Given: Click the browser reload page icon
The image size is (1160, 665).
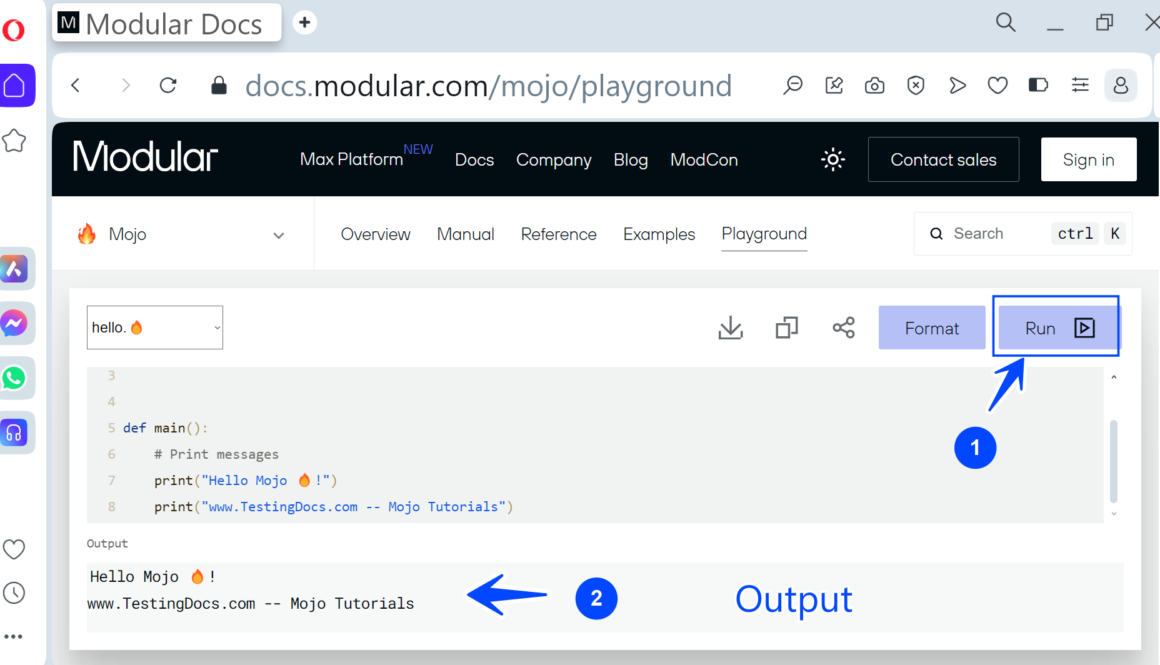Looking at the screenshot, I should 168,86.
